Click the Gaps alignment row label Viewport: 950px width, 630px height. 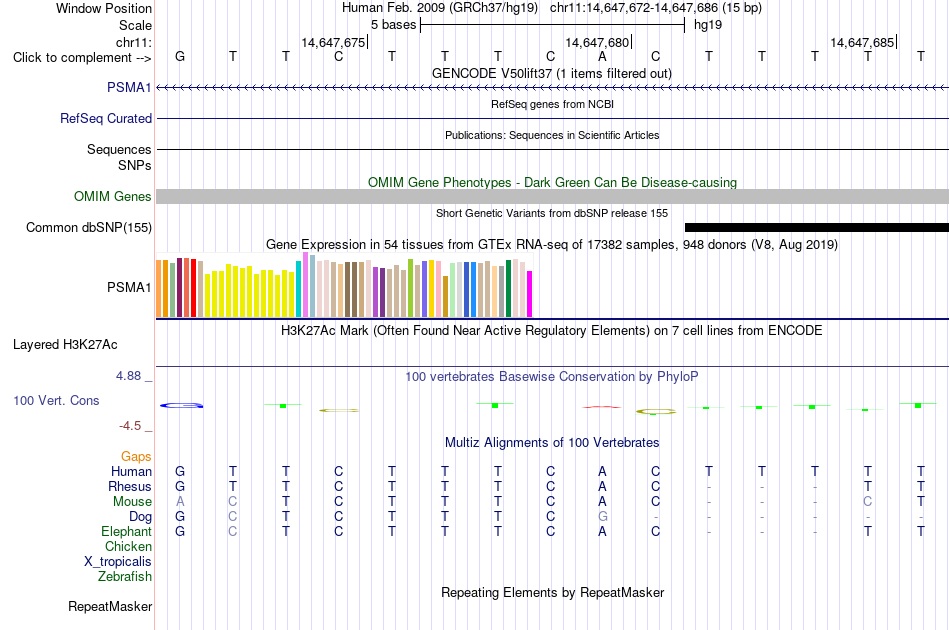136,457
